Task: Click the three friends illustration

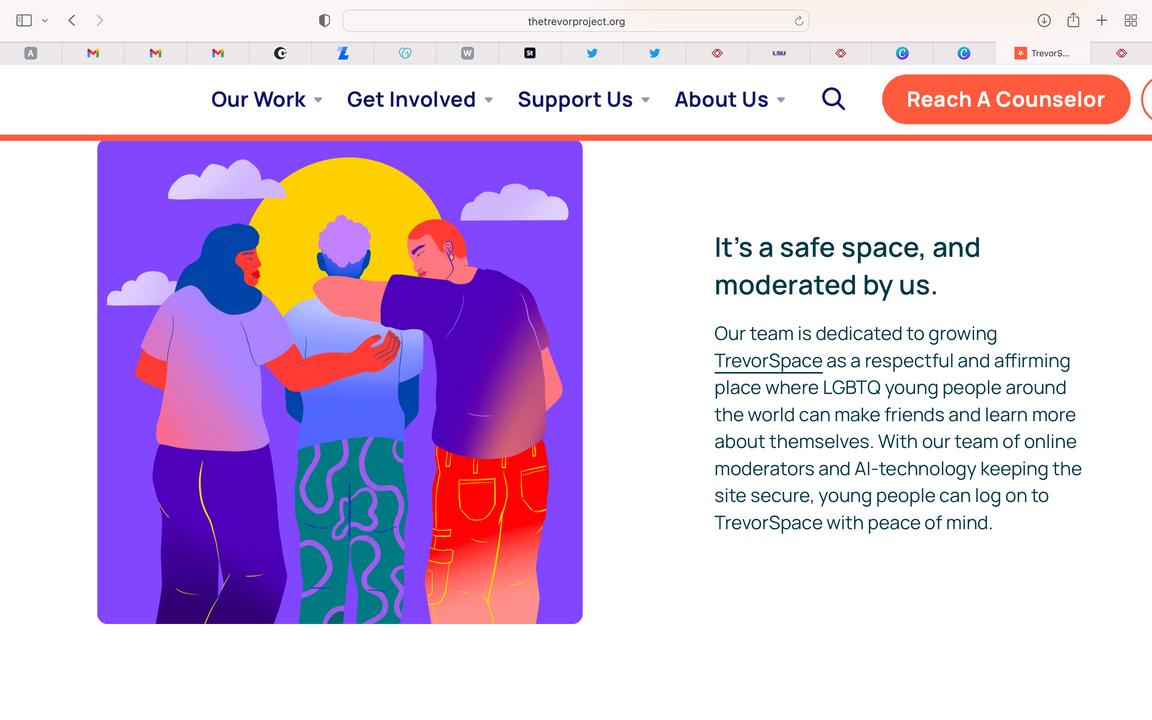Action: point(339,382)
